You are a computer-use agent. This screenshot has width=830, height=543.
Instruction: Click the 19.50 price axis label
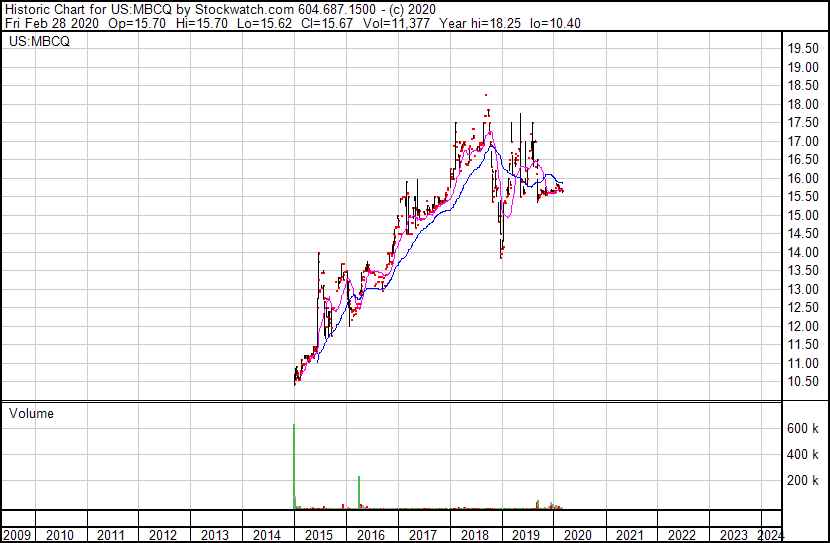(803, 49)
